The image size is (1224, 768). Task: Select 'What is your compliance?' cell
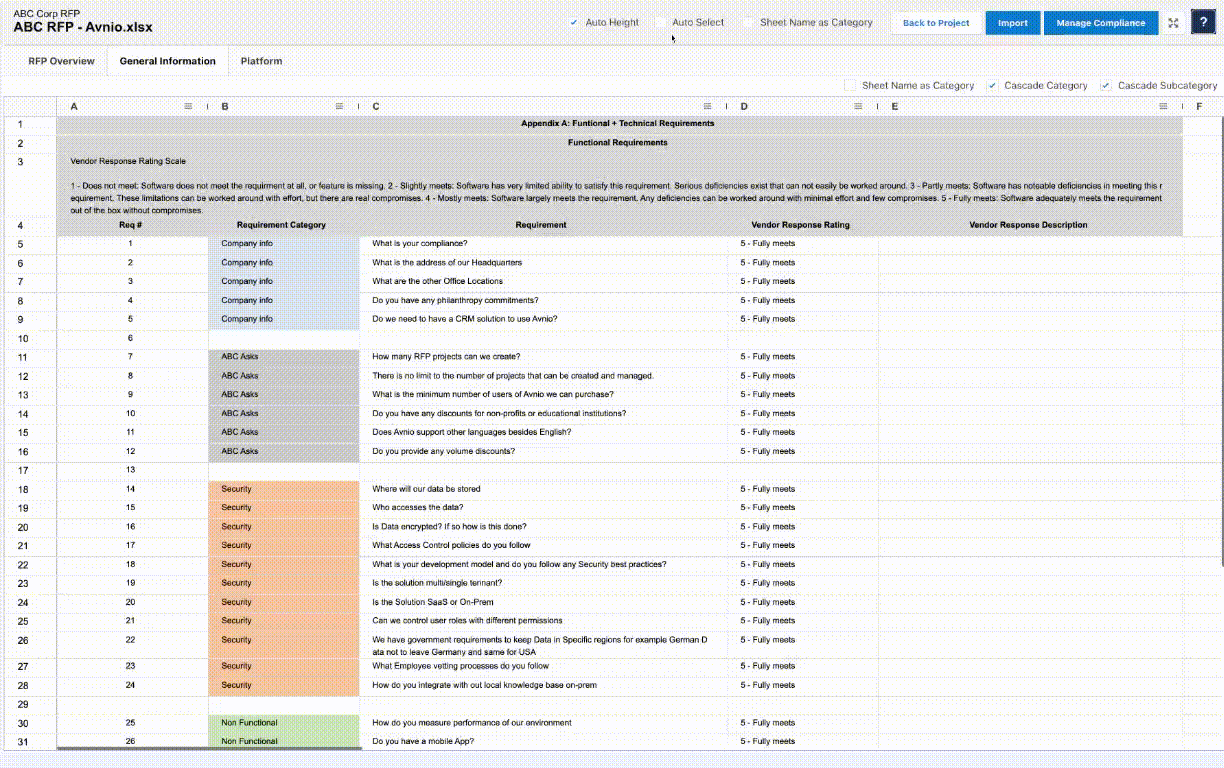[543, 244]
